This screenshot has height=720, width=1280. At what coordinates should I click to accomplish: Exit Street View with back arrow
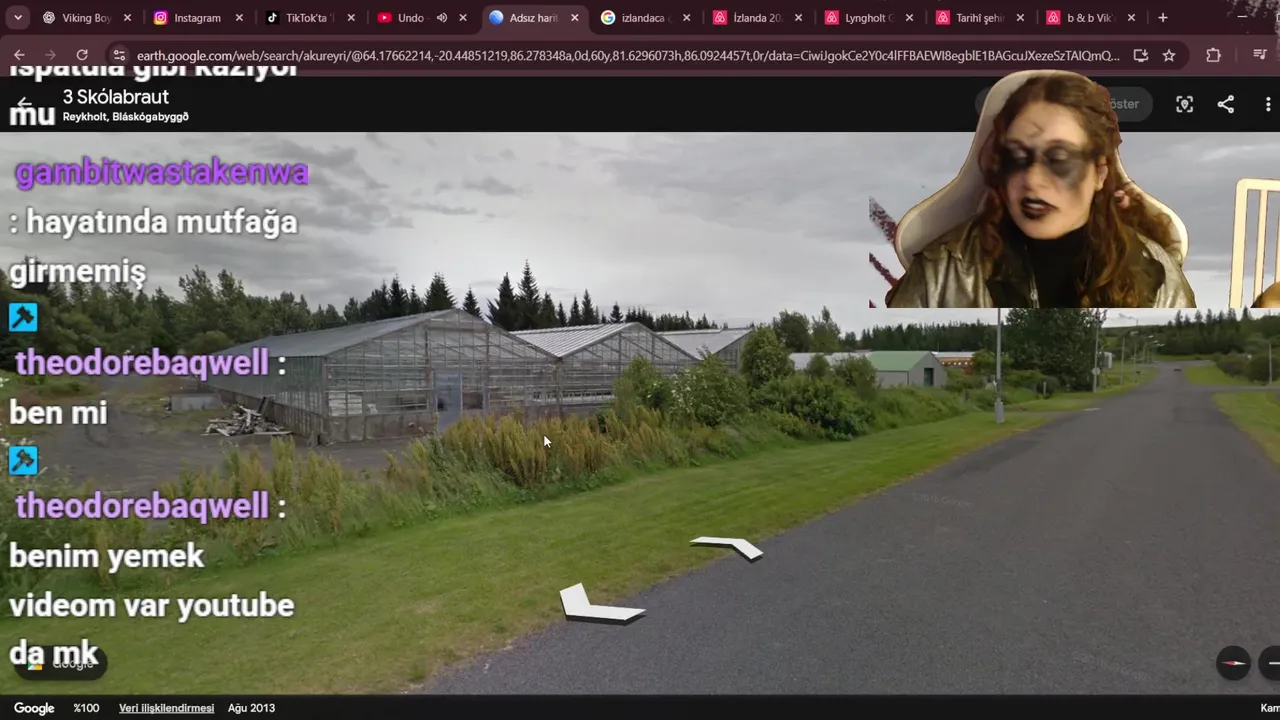click(25, 104)
